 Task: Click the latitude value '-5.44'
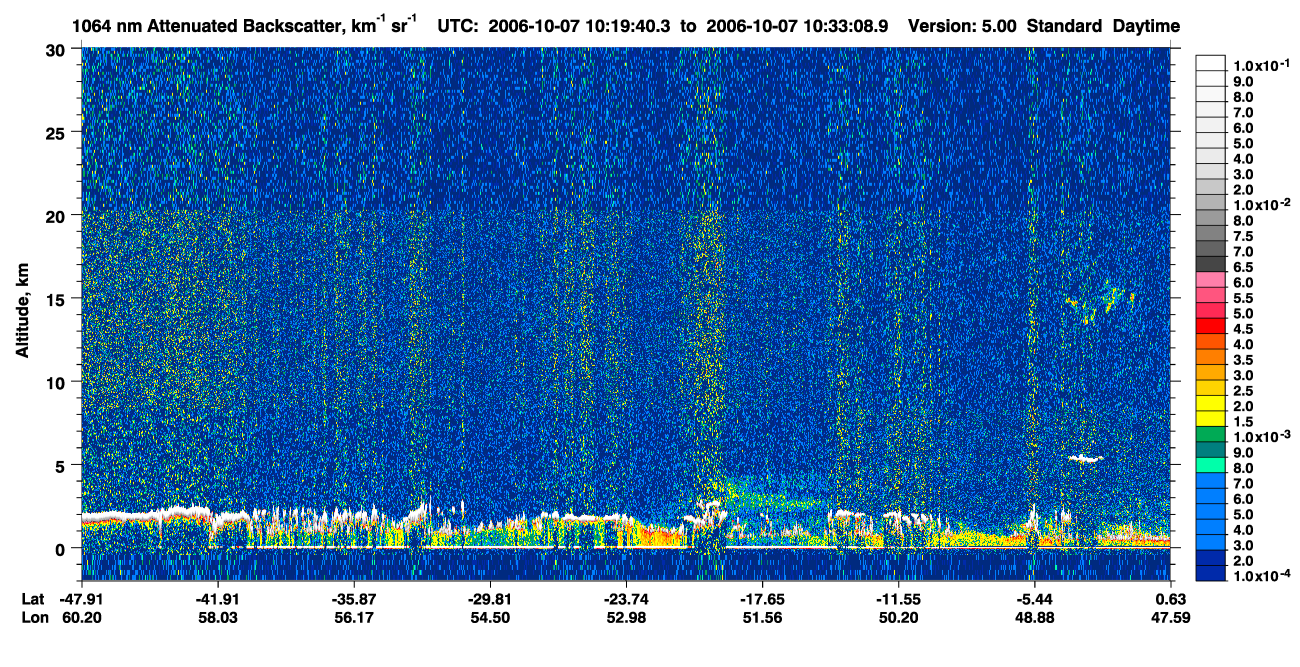[x=1035, y=599]
